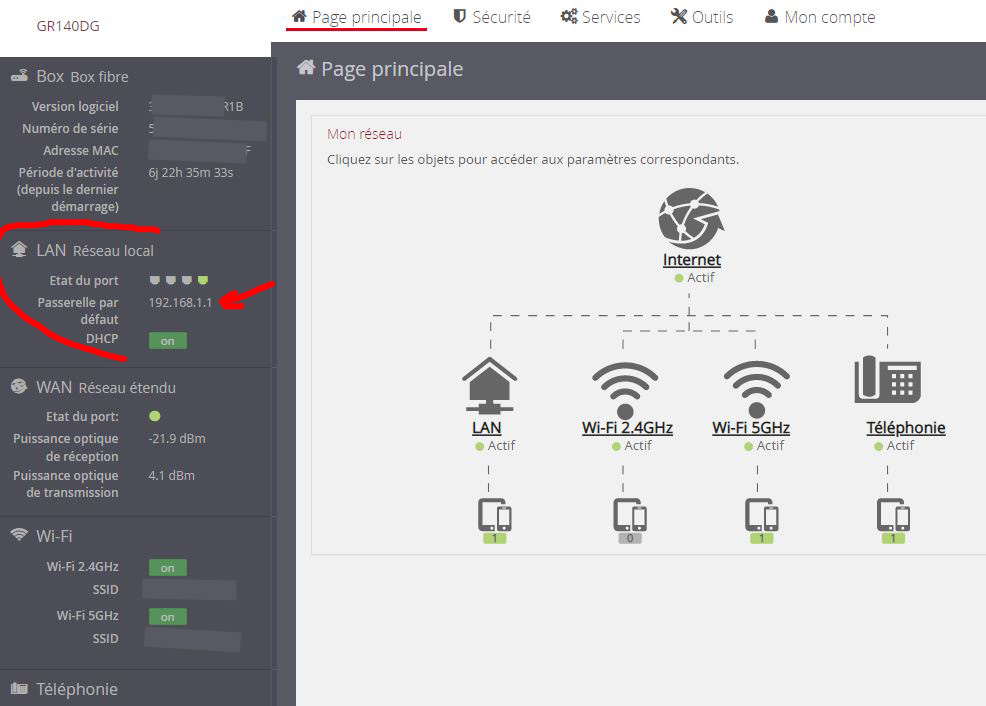Go to Outils menu
986x706 pixels.
tap(701, 17)
